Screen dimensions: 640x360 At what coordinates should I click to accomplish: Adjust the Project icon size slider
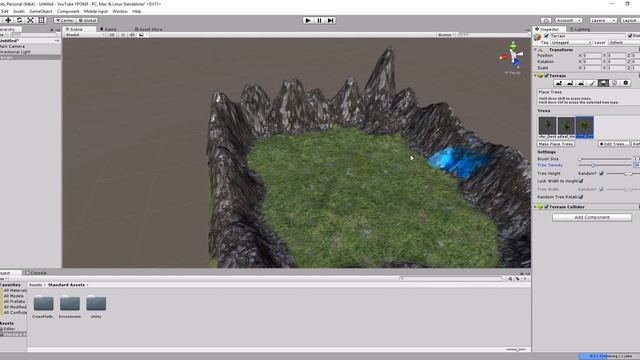[516, 349]
